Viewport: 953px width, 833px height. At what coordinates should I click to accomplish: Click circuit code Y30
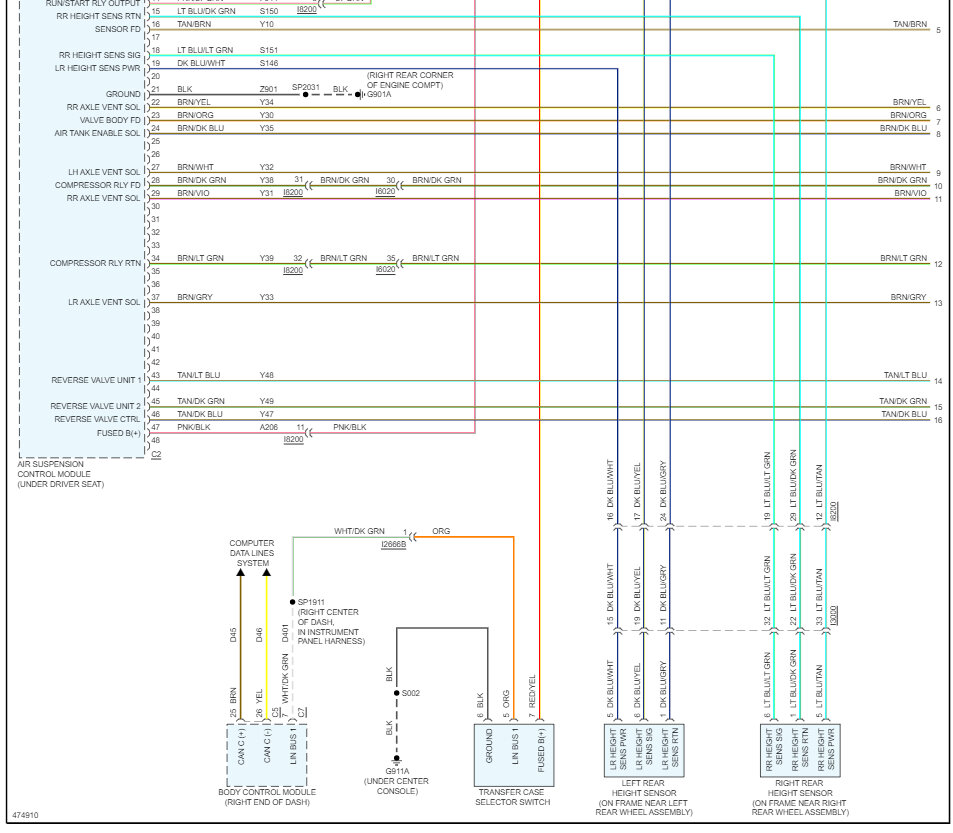[267, 115]
